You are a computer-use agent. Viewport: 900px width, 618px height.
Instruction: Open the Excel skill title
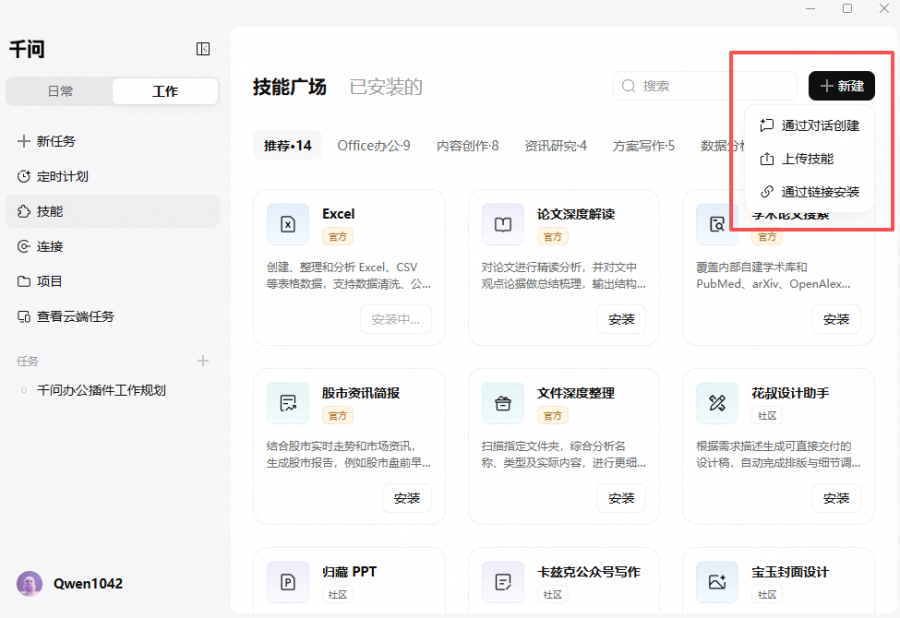[339, 214]
